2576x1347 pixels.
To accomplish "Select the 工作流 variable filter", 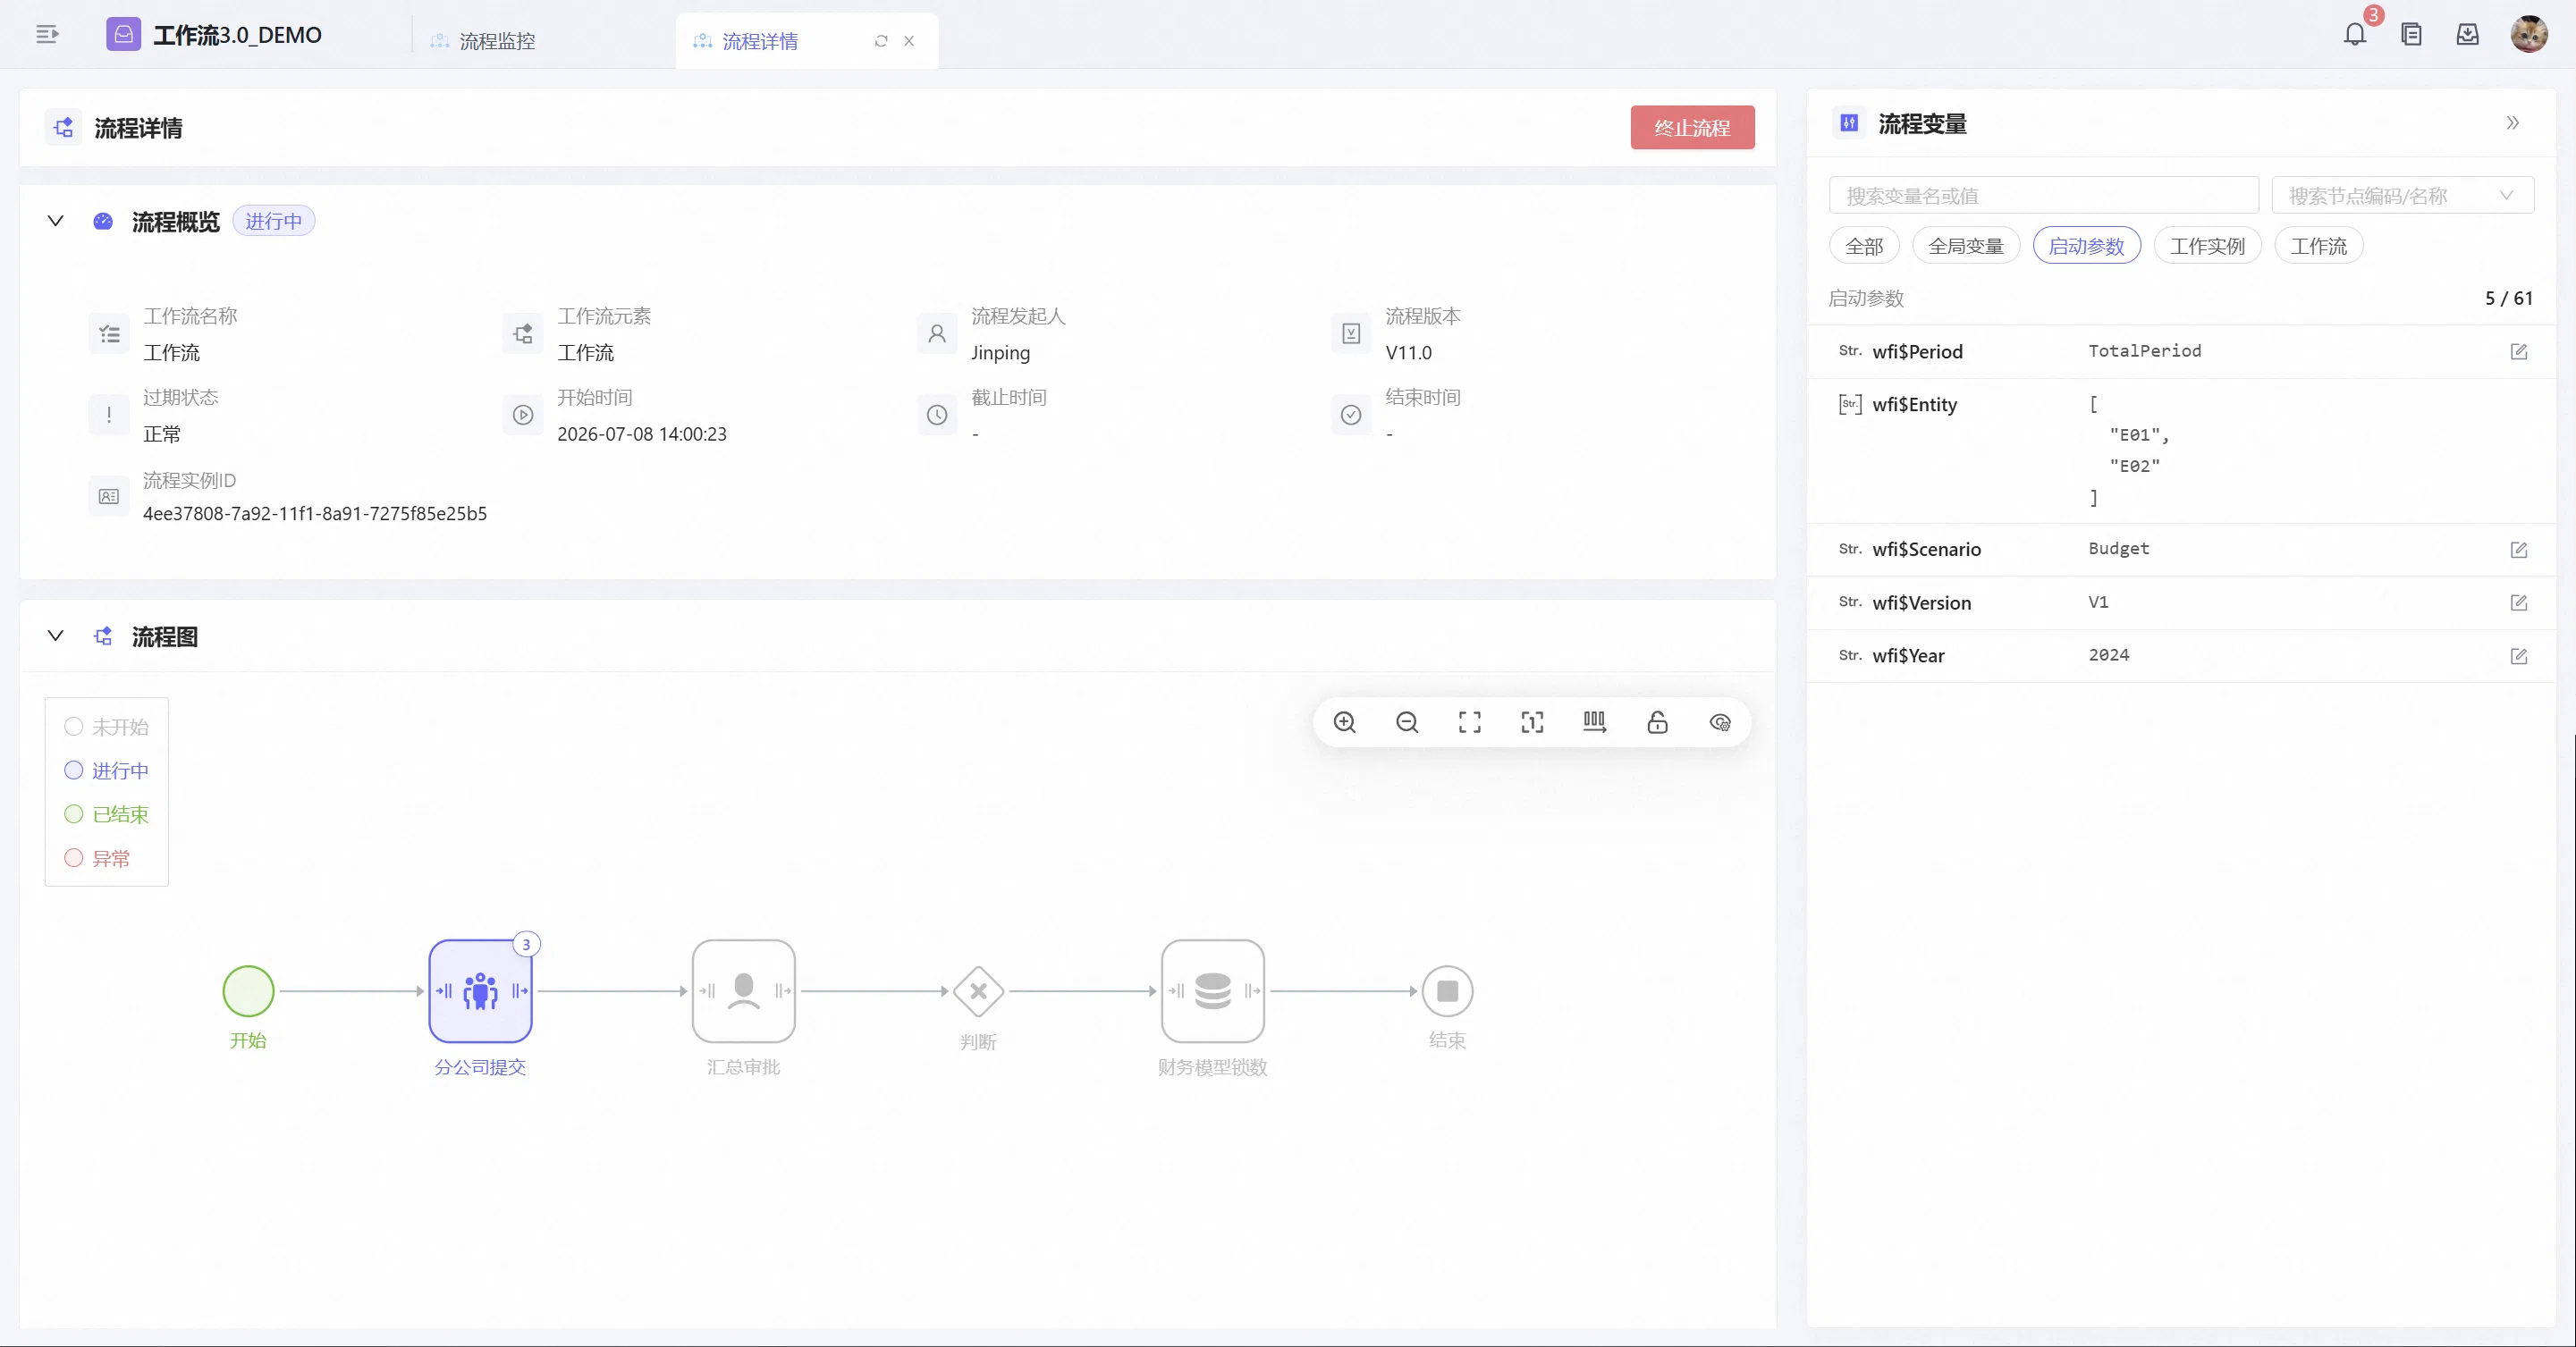I will 2318,246.
